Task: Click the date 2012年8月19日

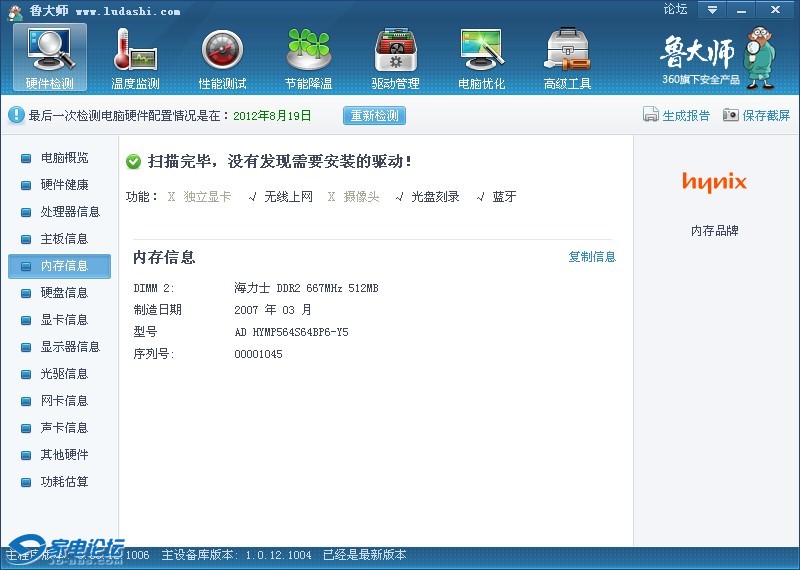Action: (x=272, y=116)
